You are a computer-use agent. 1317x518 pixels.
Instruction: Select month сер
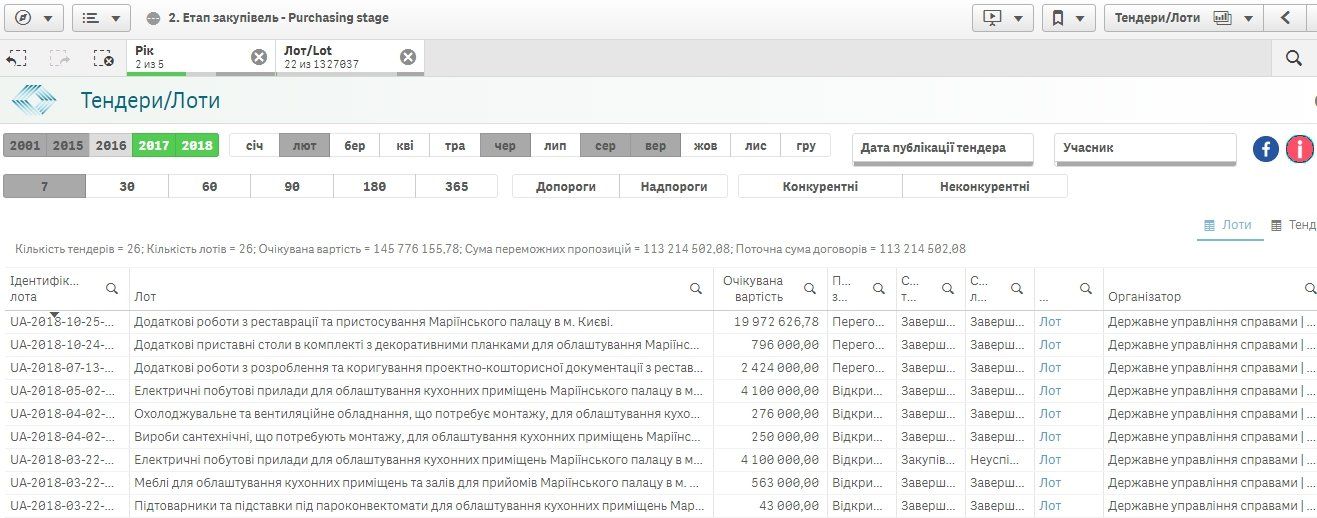(605, 145)
